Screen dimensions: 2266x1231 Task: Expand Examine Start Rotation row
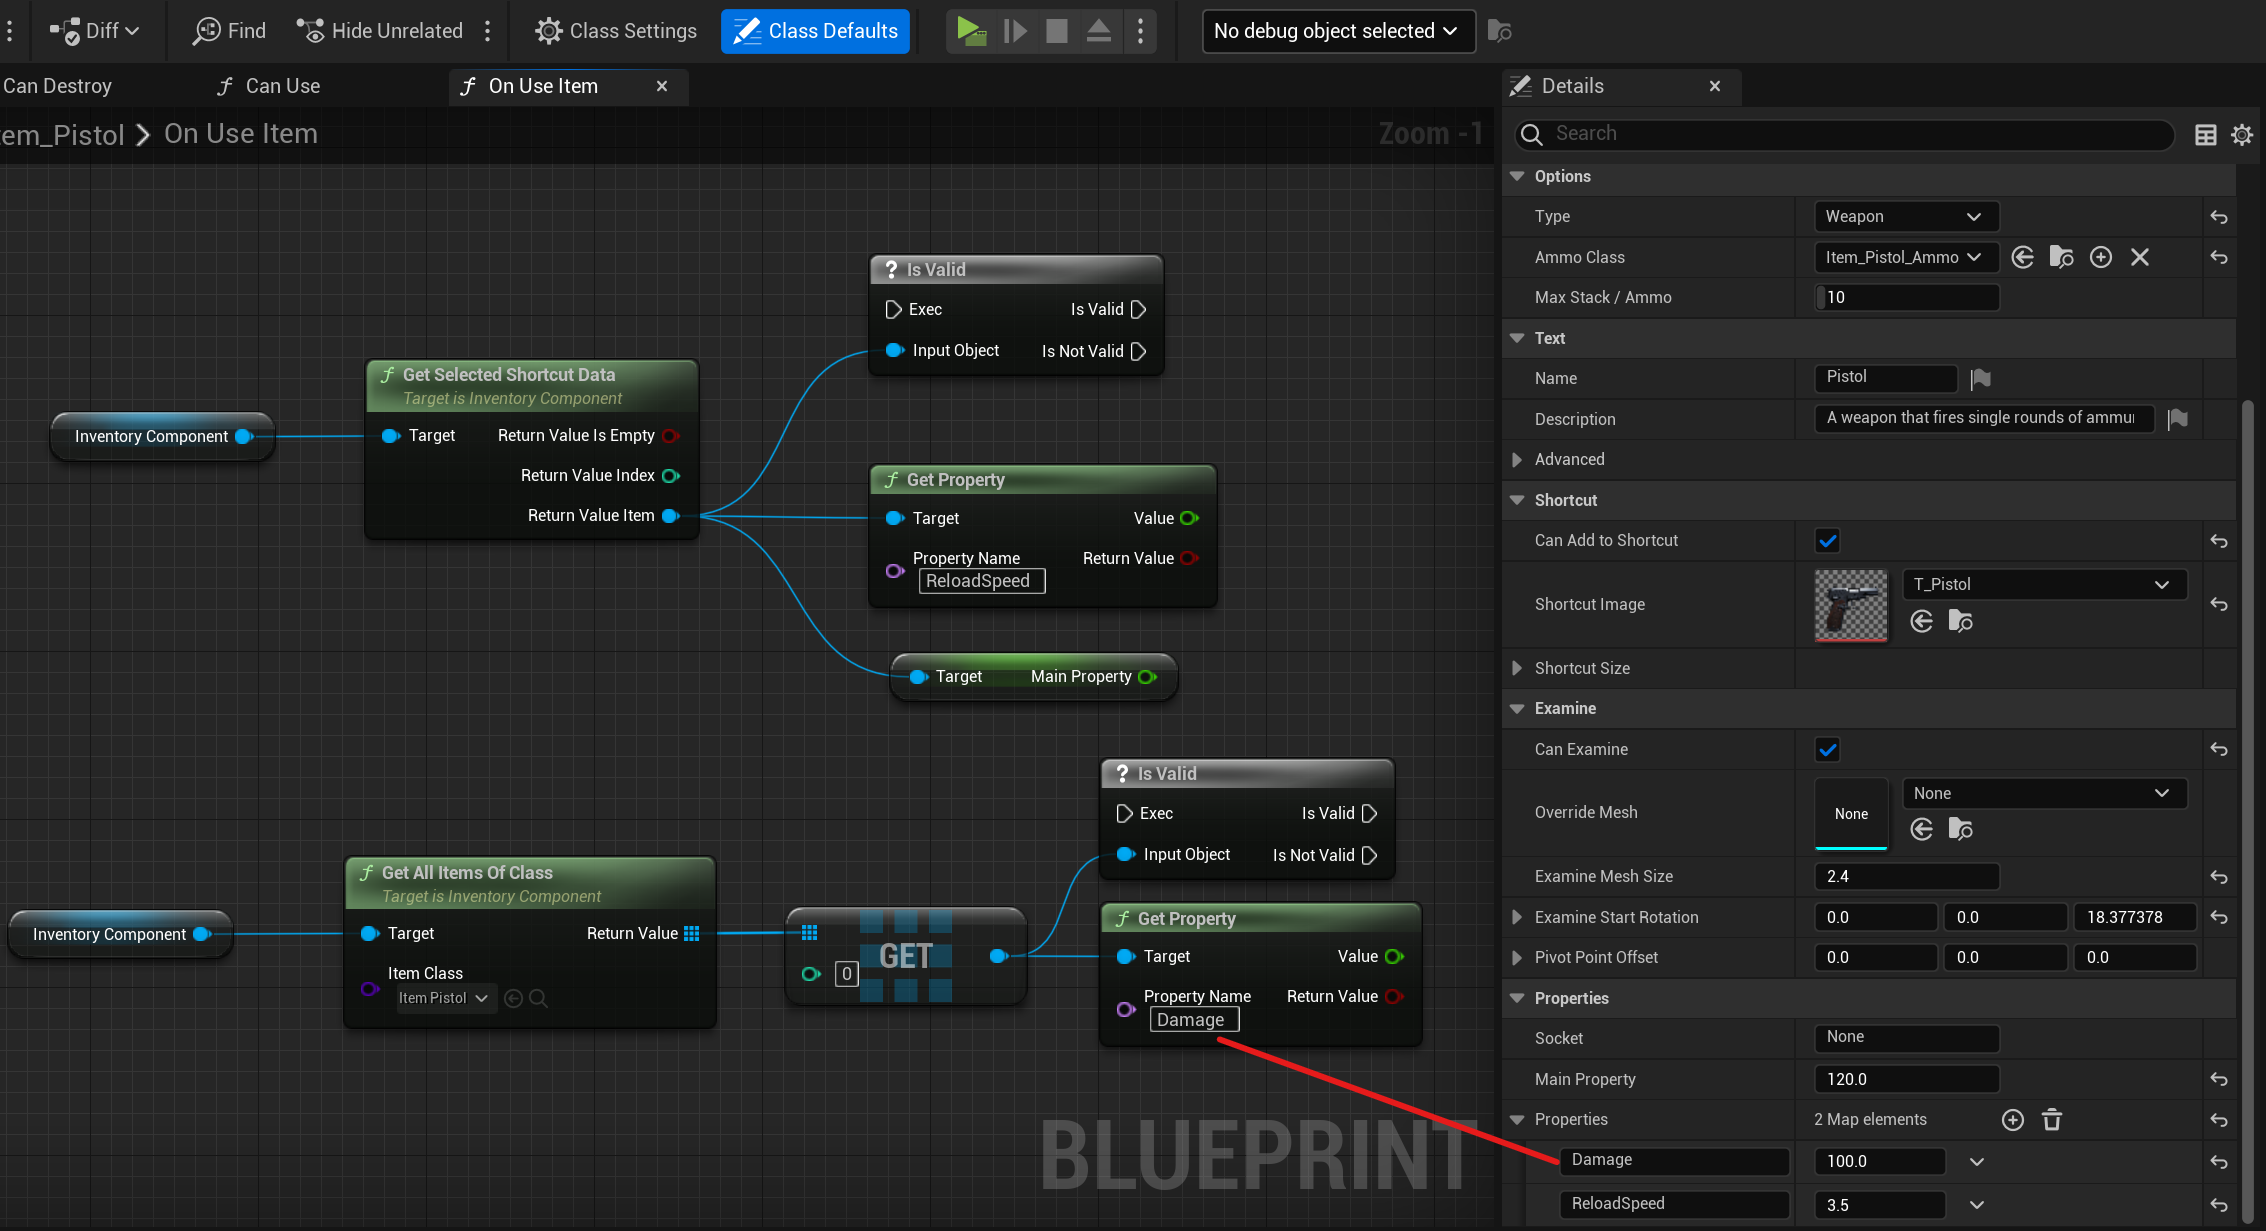[1517, 917]
